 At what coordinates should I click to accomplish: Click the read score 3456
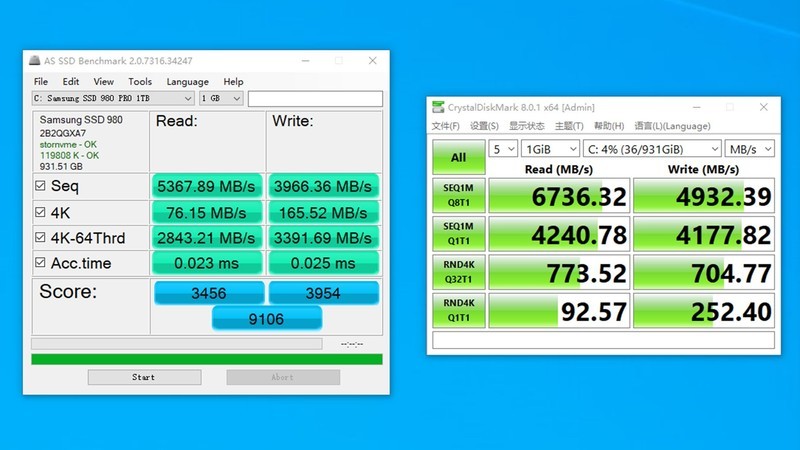coord(209,293)
